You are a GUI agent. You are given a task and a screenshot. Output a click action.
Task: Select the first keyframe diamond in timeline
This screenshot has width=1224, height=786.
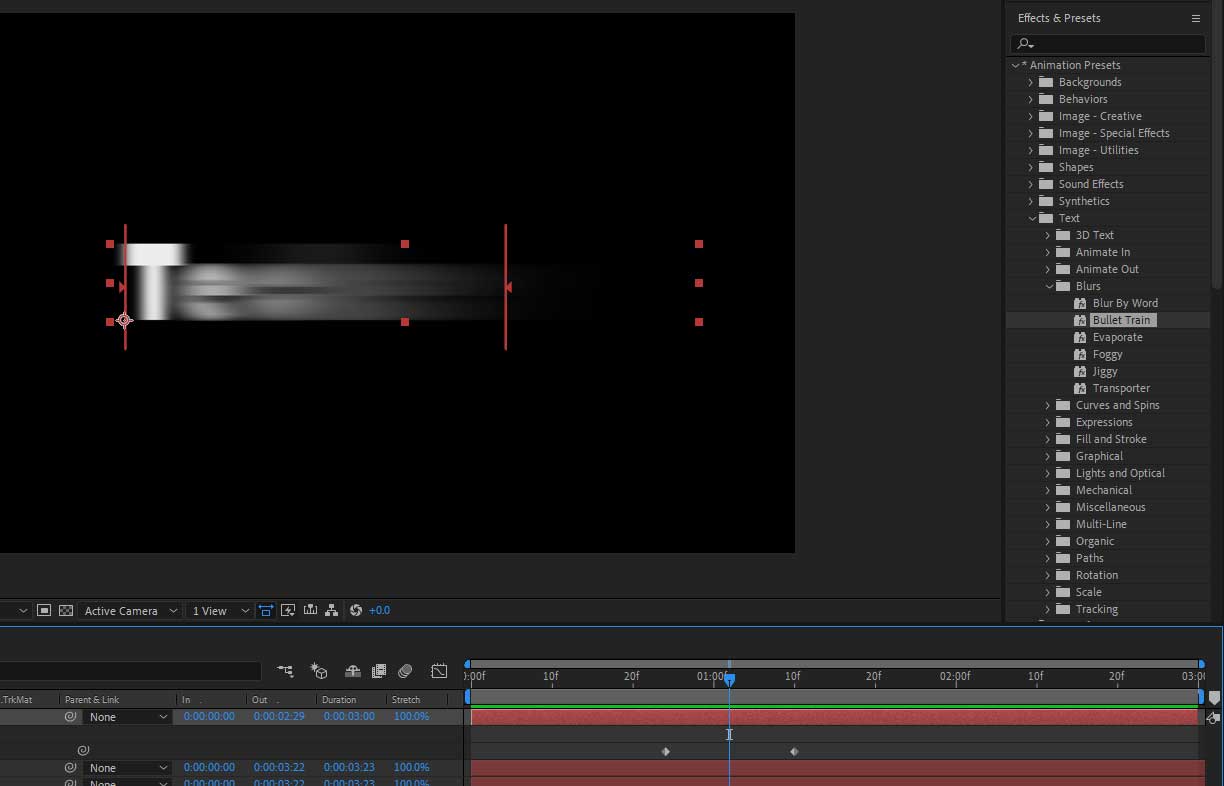click(665, 751)
